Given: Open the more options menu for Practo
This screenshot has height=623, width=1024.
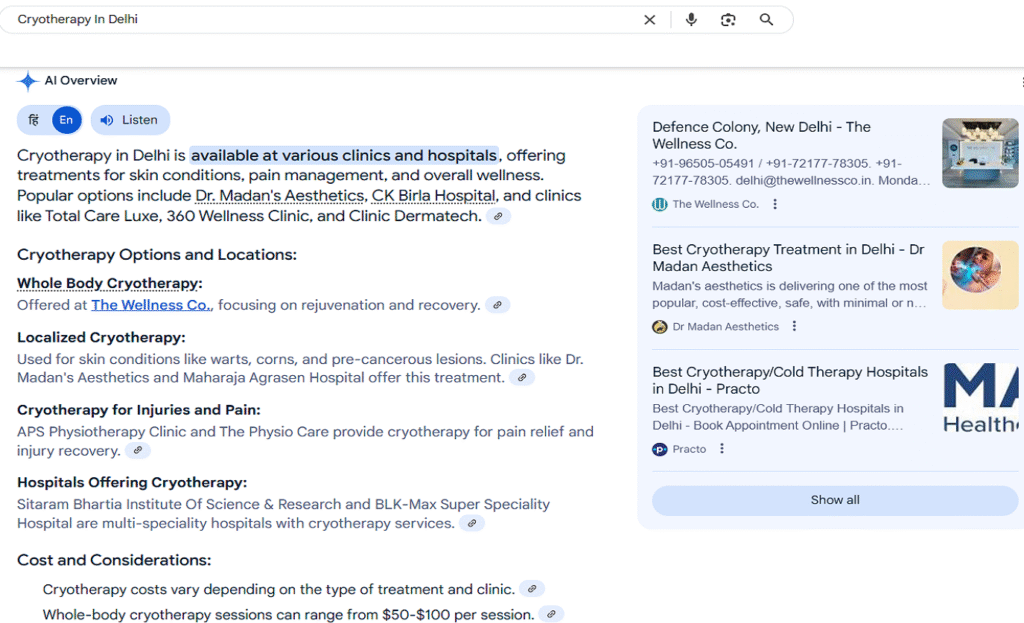Looking at the screenshot, I should 722,449.
